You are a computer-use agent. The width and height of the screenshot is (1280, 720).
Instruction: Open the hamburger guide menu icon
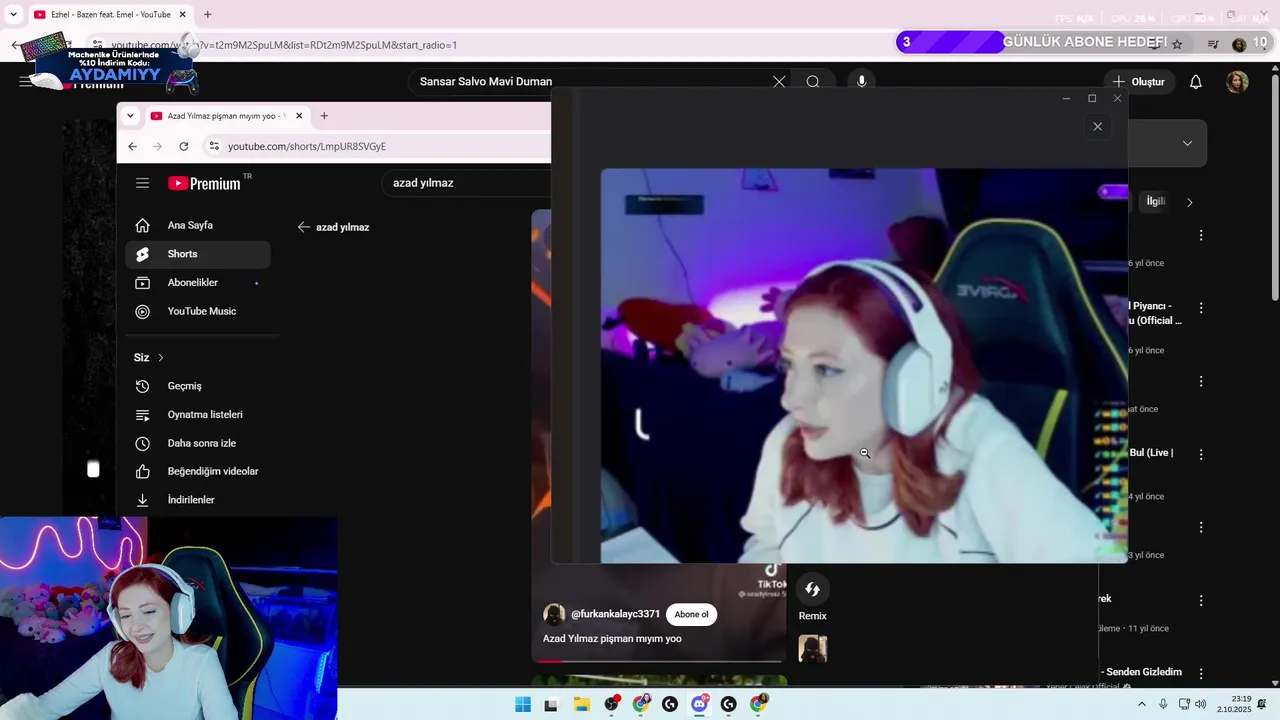[x=143, y=183]
